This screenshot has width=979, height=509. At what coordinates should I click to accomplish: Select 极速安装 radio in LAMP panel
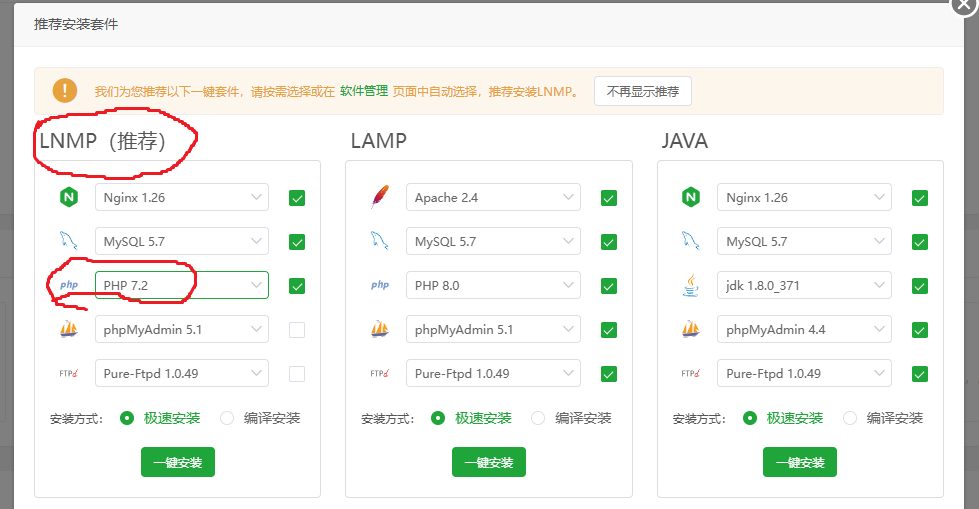pos(438,418)
